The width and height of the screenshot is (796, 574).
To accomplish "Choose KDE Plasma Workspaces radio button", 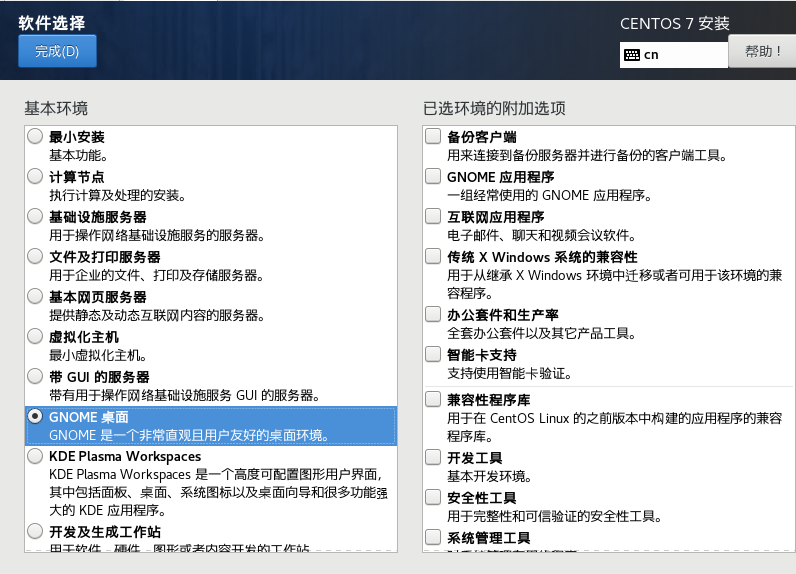I will tap(35, 456).
